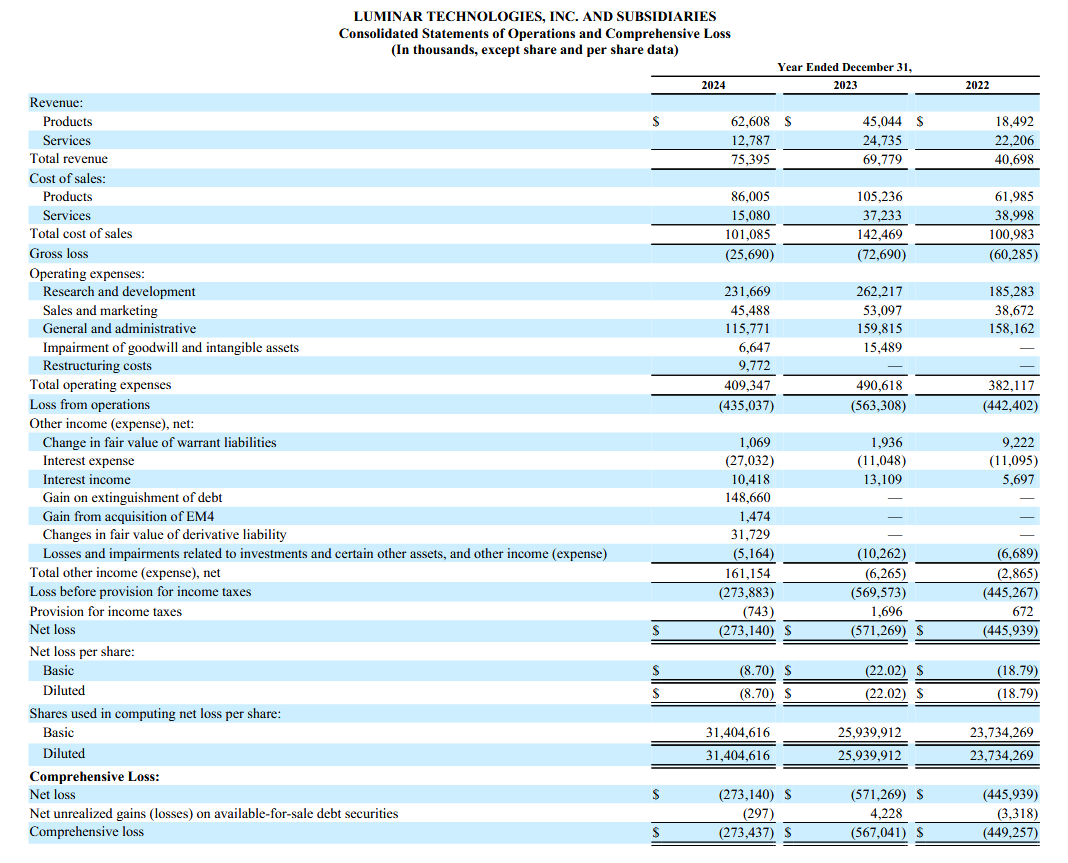Image resolution: width=1068 pixels, height=863 pixels.
Task: Select services revenue value 24,735
Action: point(882,140)
